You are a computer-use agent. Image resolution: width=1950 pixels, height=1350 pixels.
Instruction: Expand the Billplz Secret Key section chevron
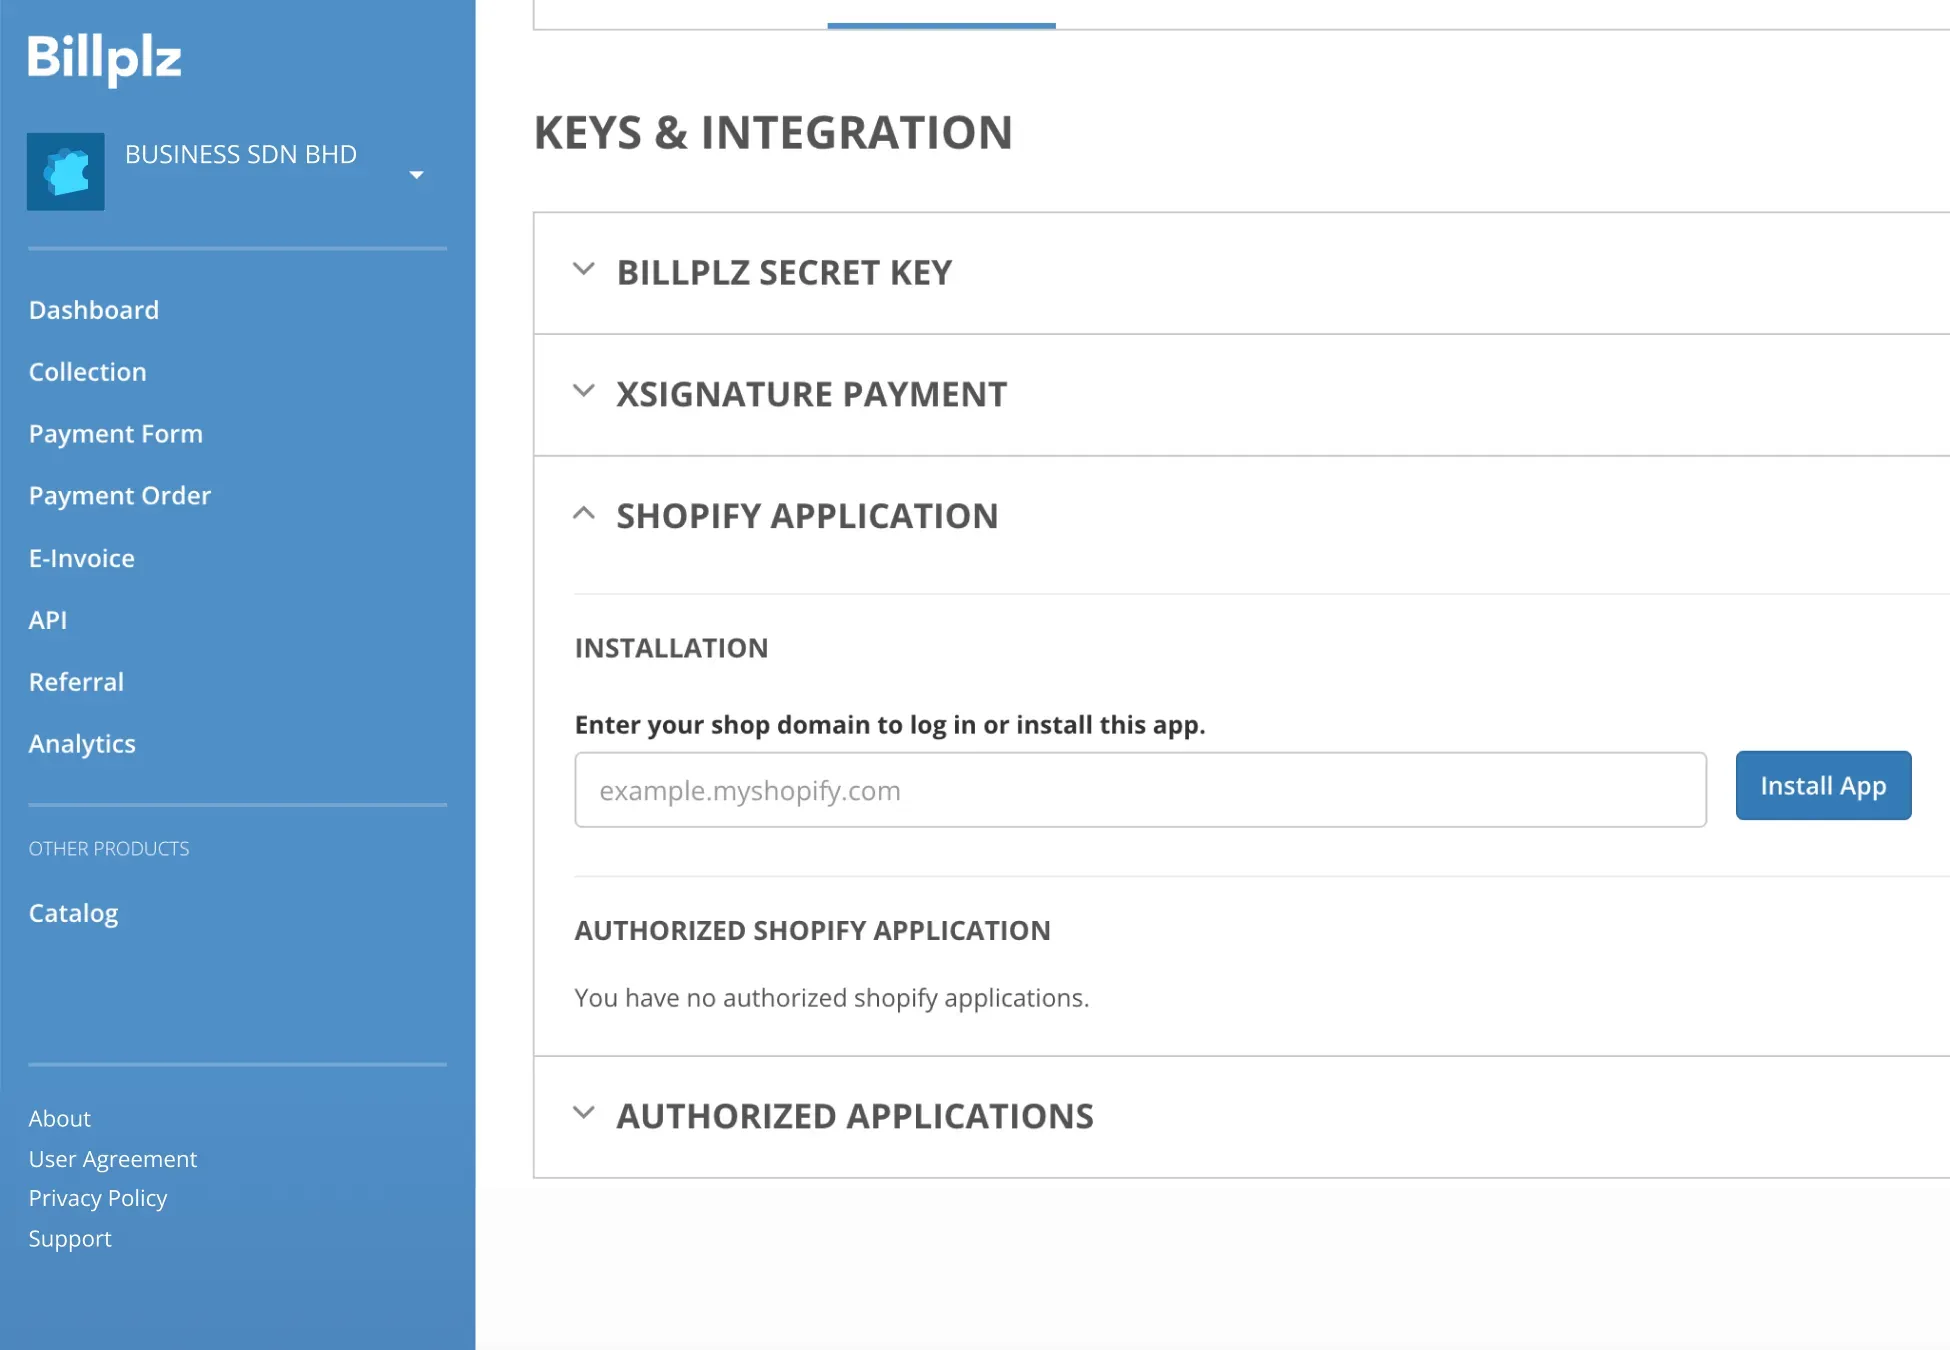coord(584,269)
